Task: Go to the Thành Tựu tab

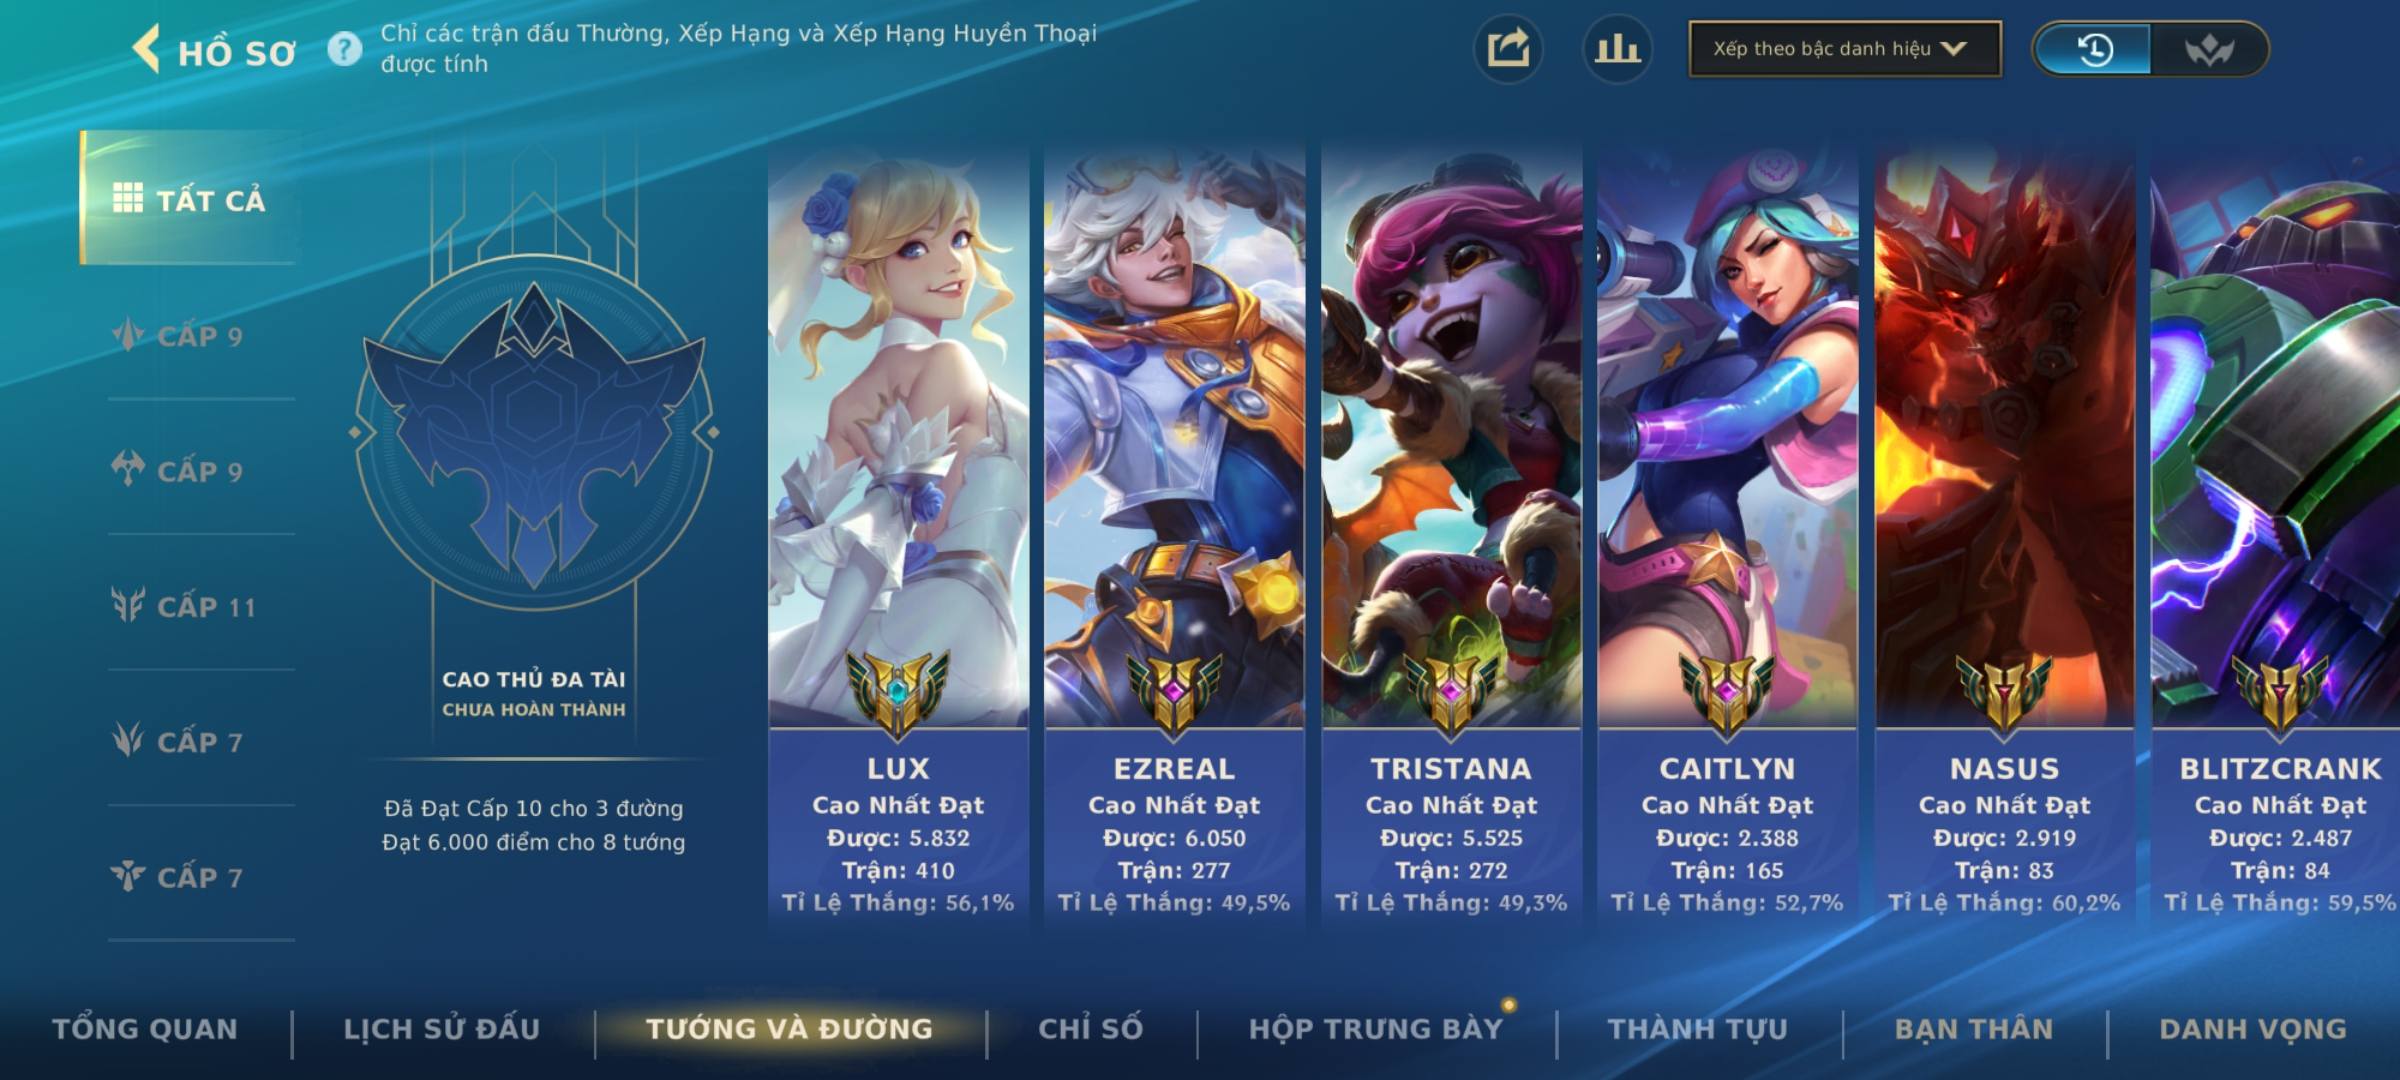Action: 1698,1029
